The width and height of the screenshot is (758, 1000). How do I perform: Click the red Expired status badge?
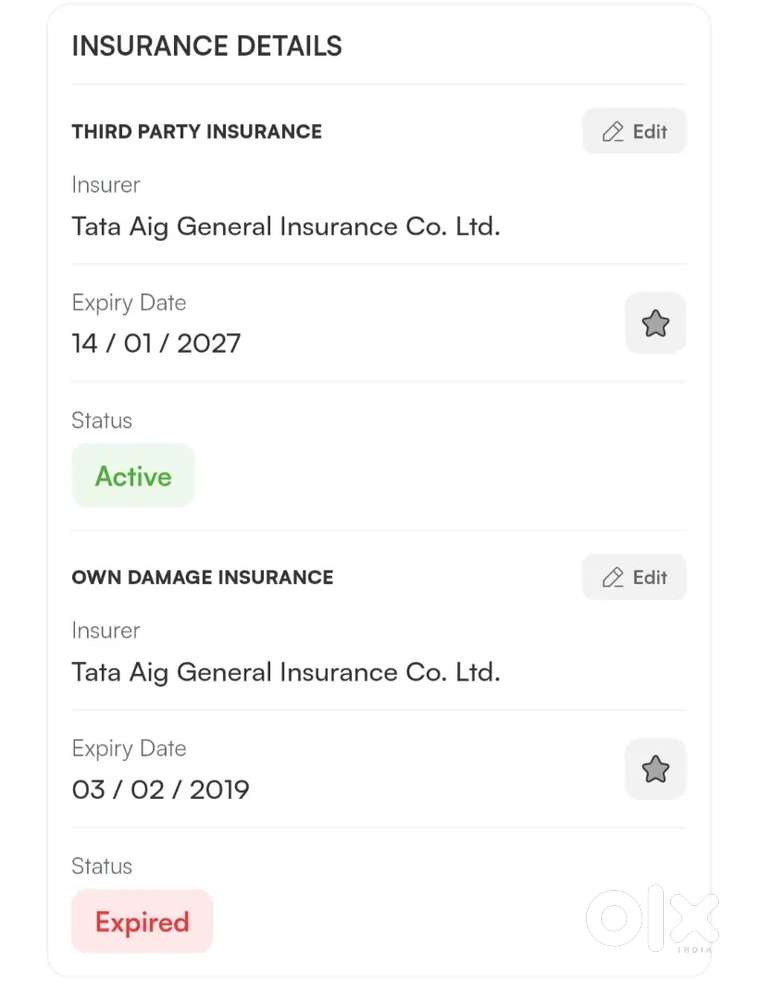[x=142, y=922]
